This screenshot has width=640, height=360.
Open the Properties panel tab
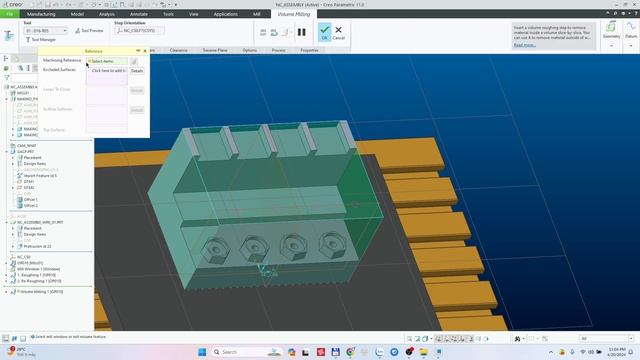tap(309, 50)
